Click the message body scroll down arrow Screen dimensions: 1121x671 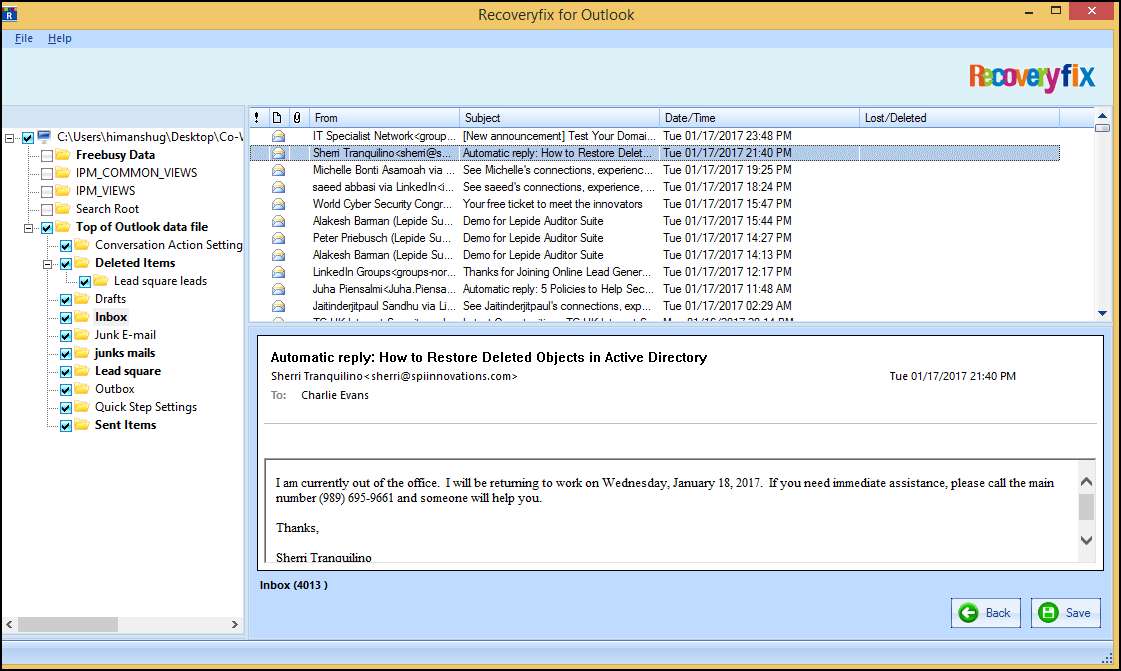[x=1086, y=540]
